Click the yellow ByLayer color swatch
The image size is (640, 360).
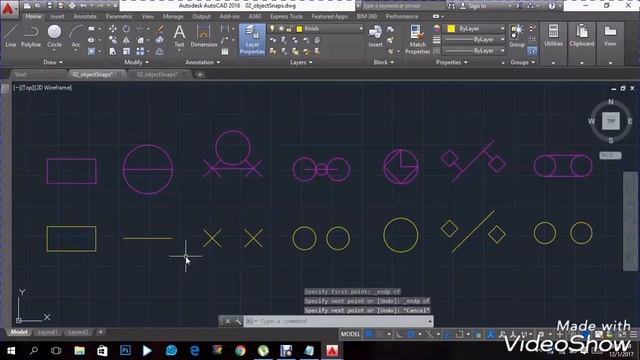point(451,29)
